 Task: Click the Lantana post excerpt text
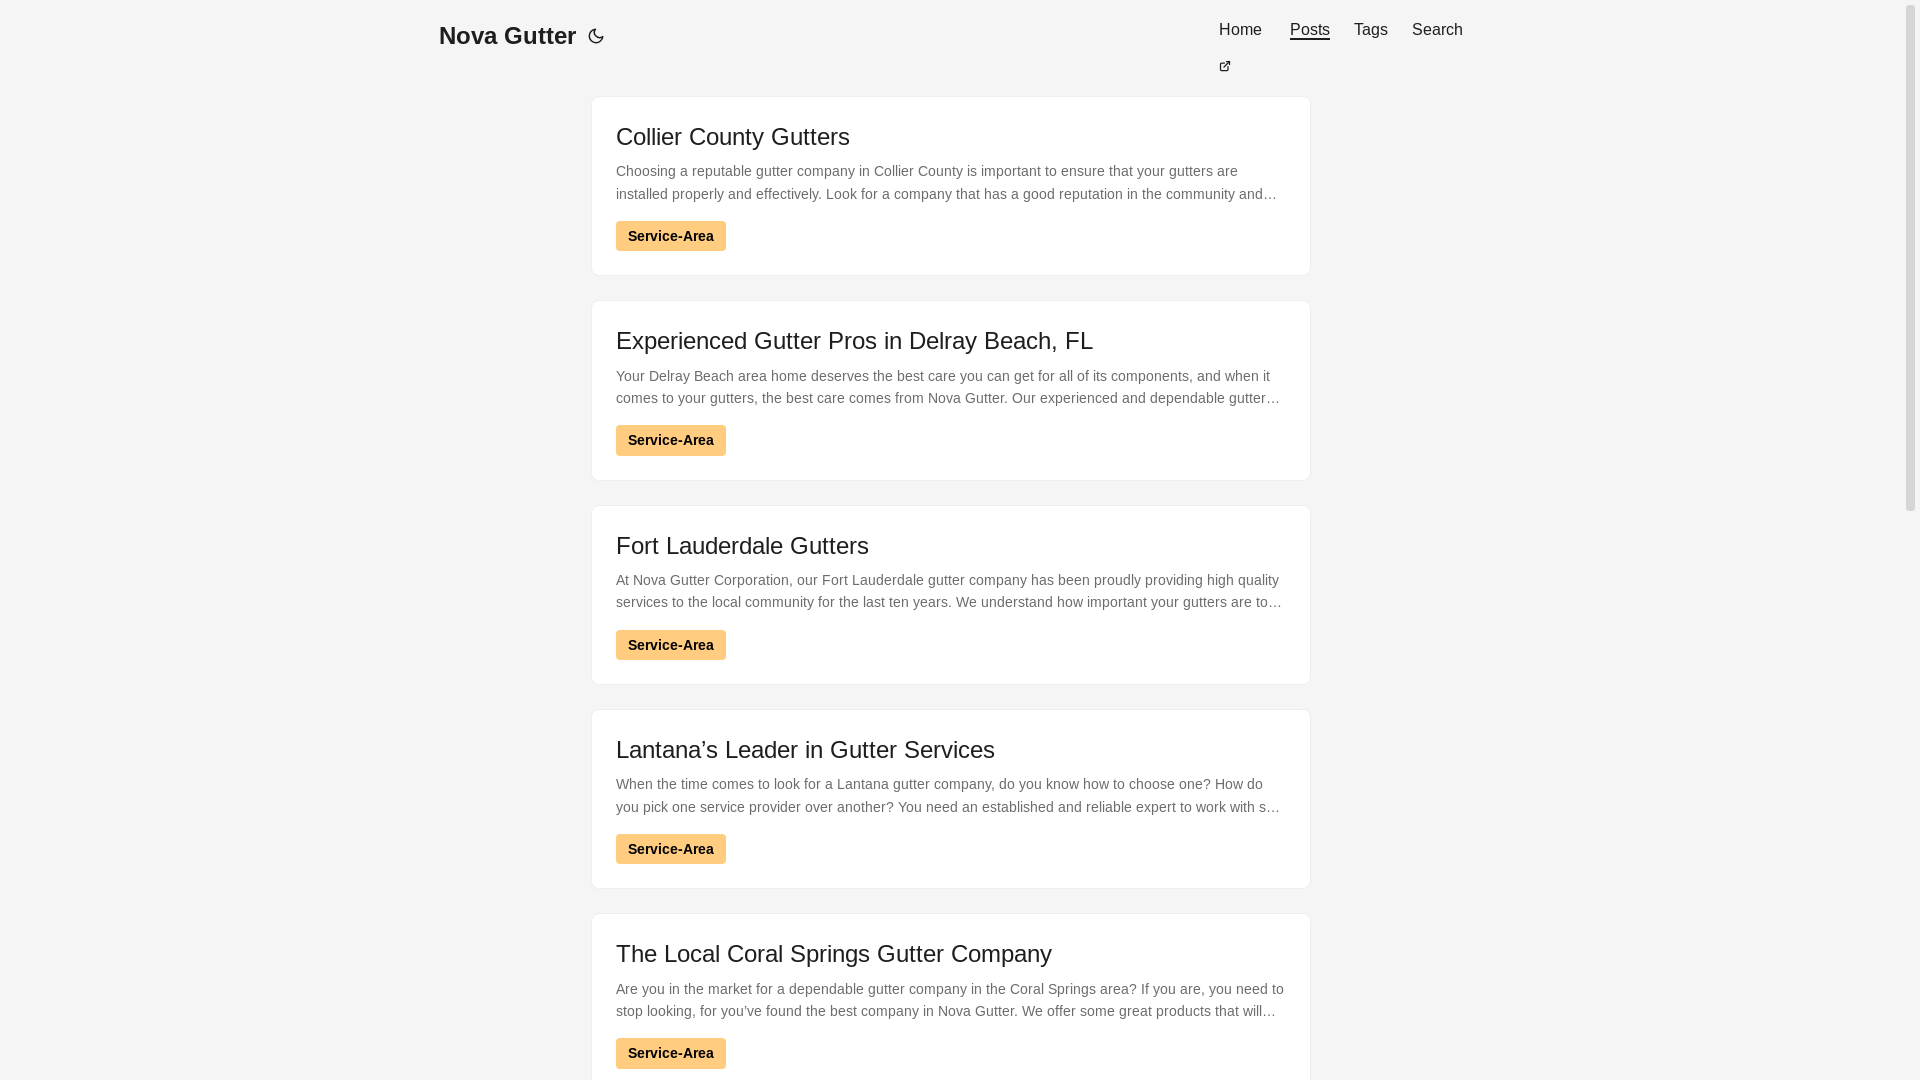pos(950,796)
